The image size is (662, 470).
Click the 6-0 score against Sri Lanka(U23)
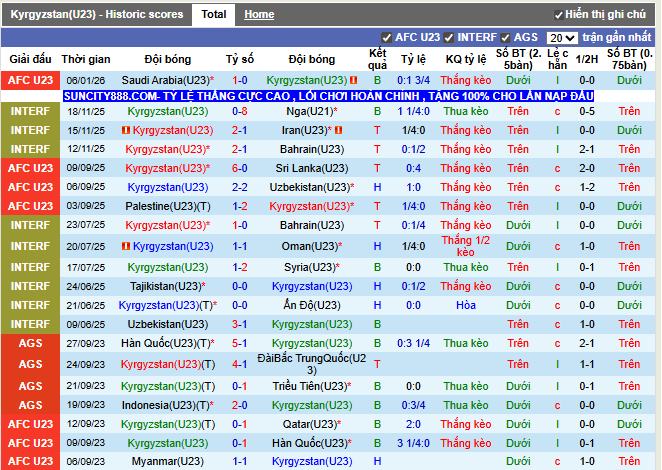click(x=240, y=168)
